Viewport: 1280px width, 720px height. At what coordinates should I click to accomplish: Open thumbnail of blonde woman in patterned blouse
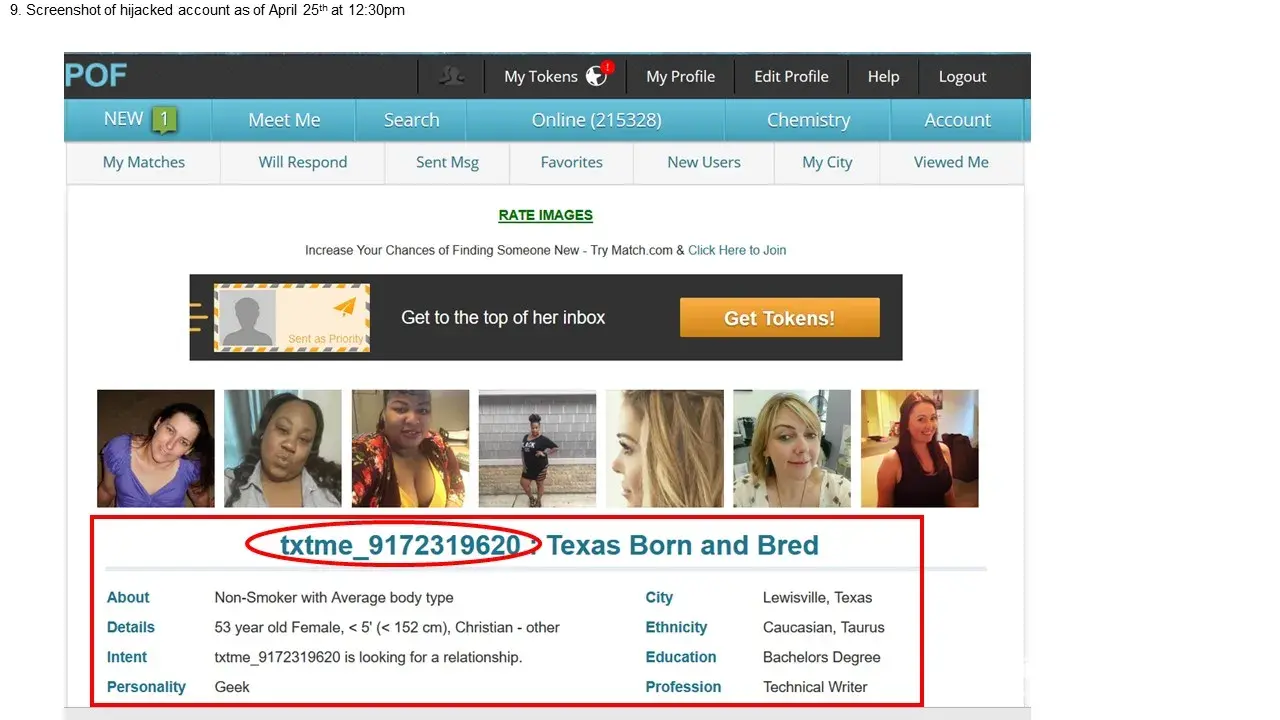click(x=792, y=448)
